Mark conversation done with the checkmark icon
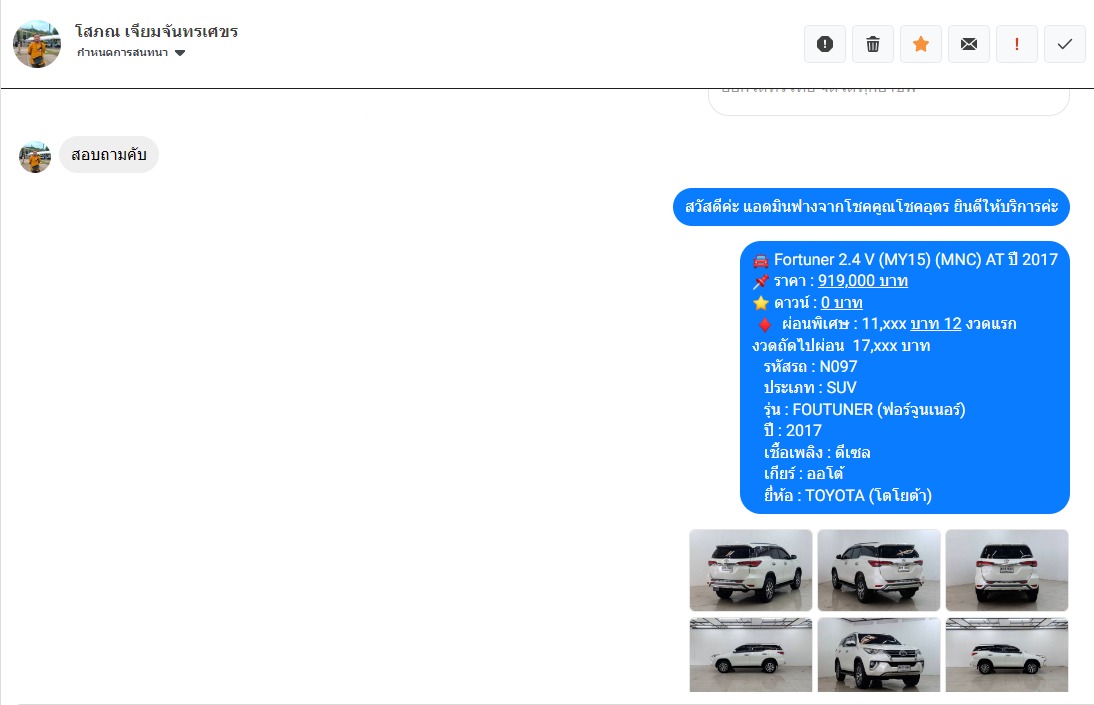The width and height of the screenshot is (1094, 705). (1065, 44)
